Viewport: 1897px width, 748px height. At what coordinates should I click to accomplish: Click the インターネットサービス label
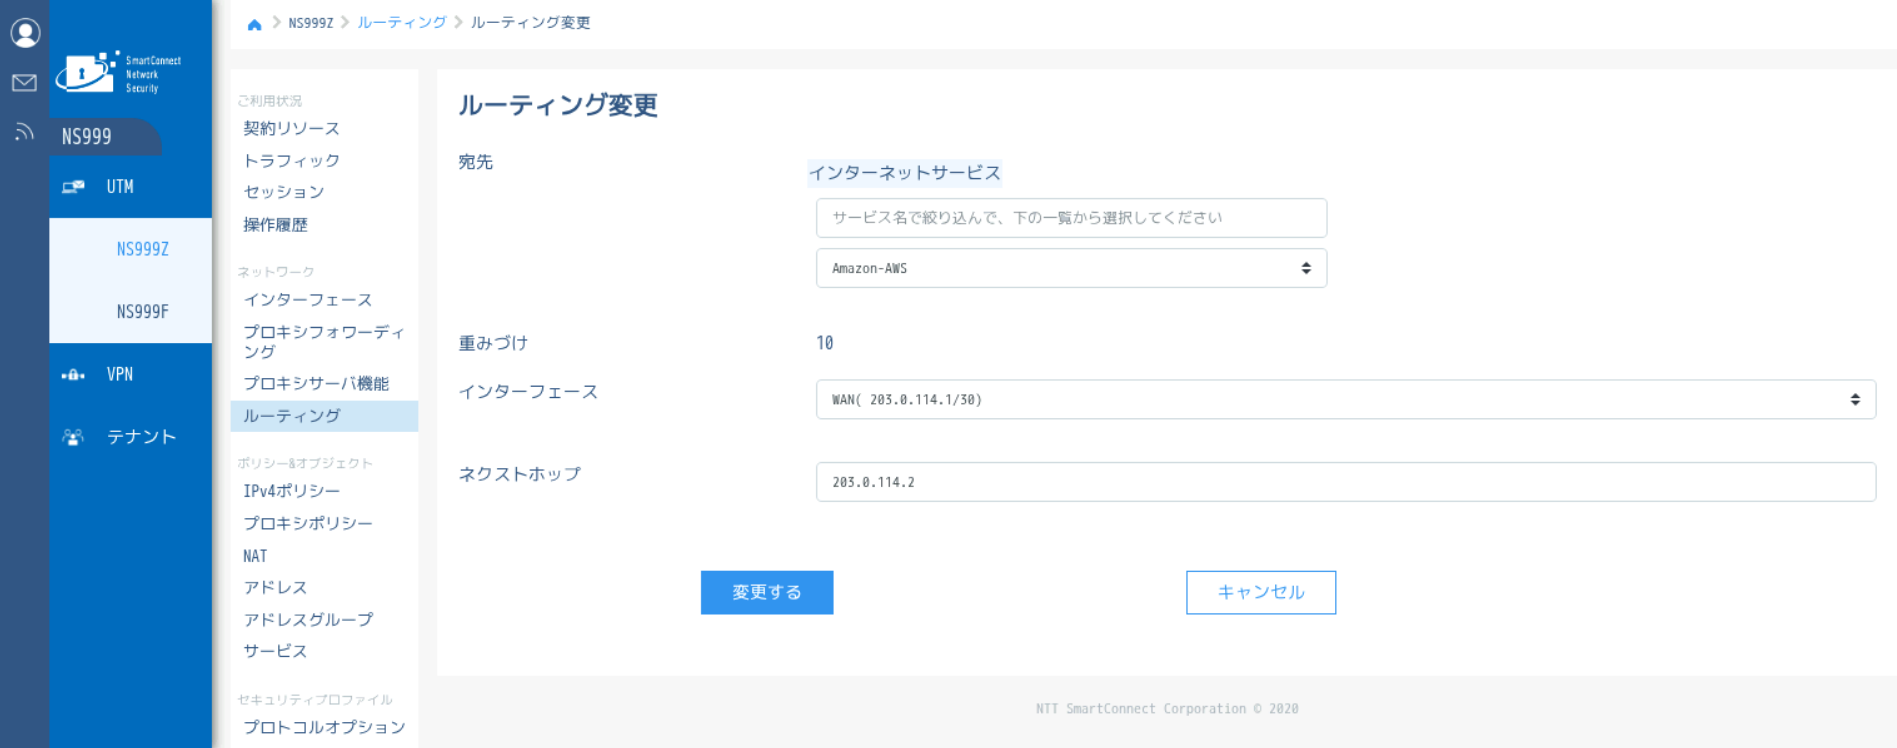[904, 173]
